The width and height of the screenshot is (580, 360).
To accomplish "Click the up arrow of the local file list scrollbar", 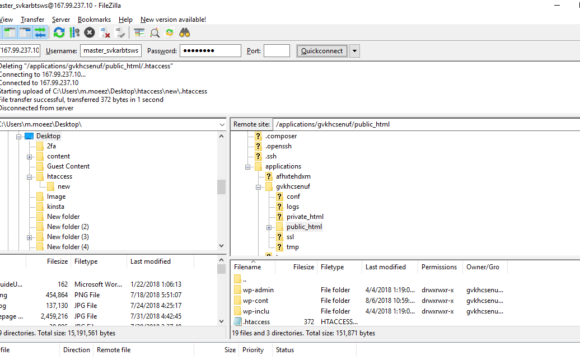I will [x=221, y=260].
